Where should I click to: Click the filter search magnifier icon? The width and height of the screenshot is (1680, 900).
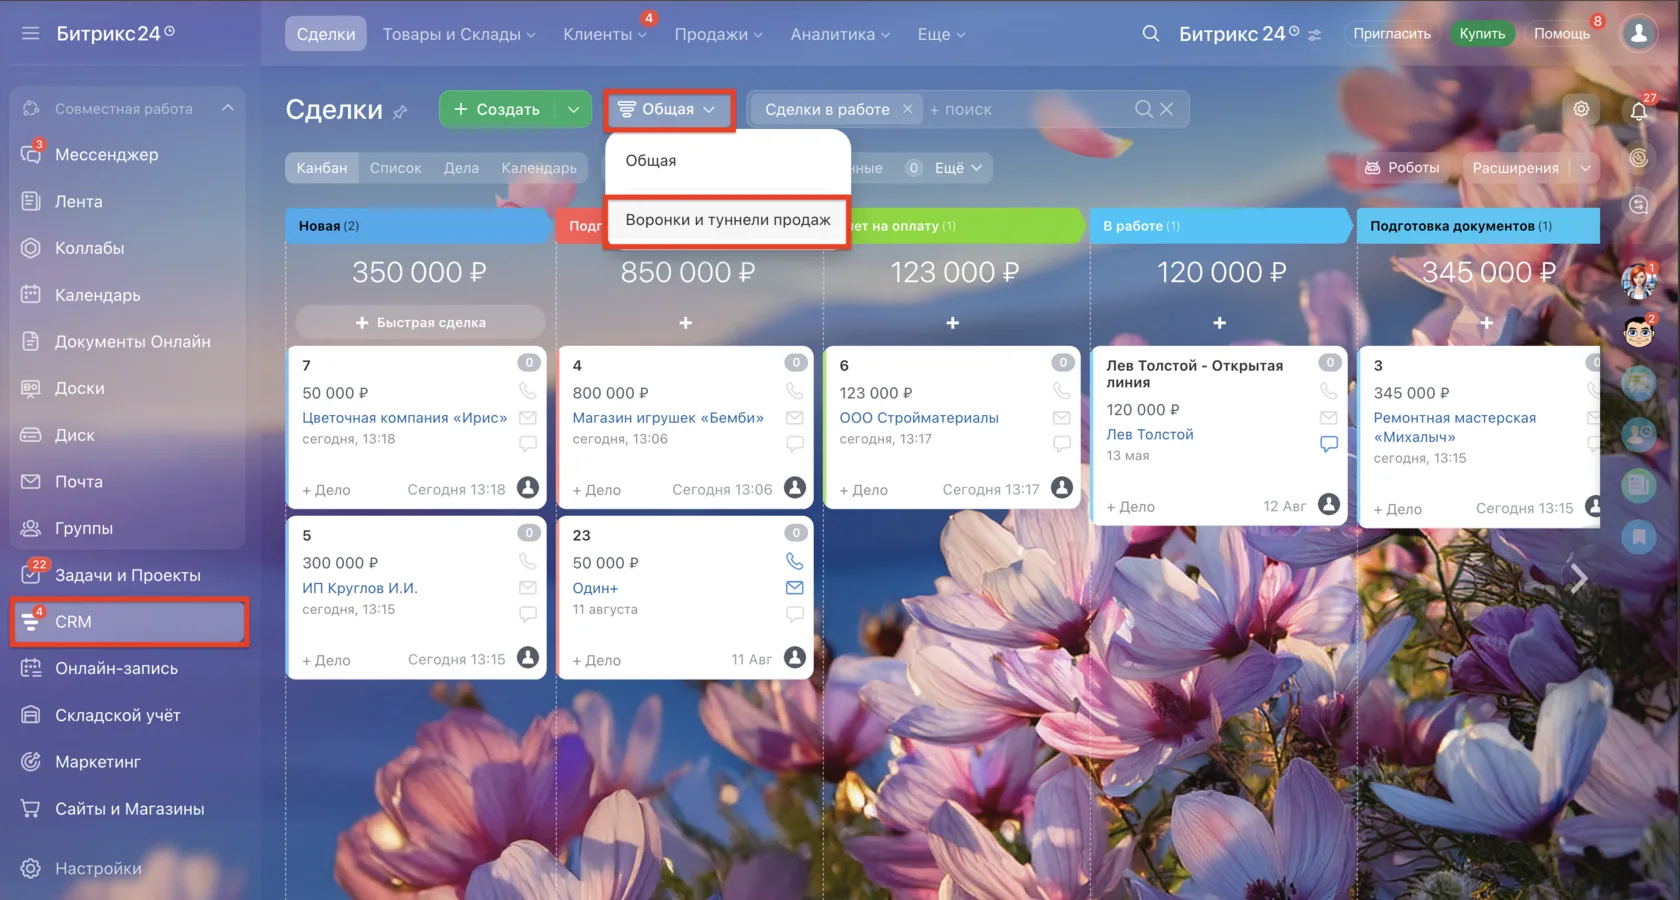[1144, 109]
